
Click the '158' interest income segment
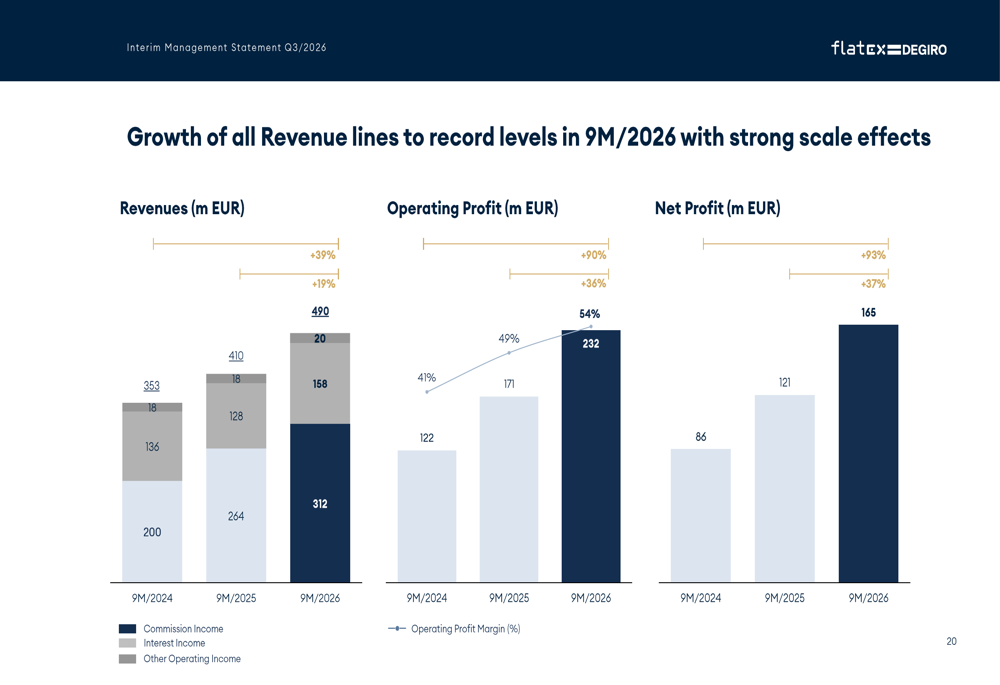click(x=320, y=384)
